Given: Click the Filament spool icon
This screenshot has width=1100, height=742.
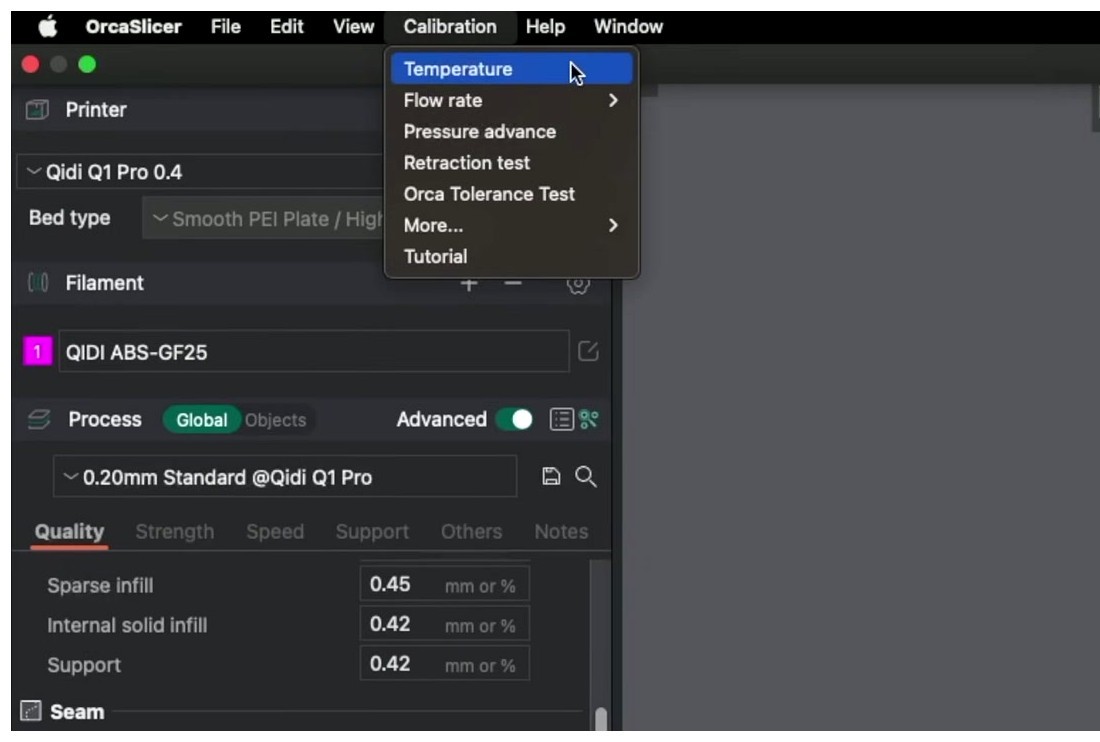Looking at the screenshot, I should [x=37, y=283].
